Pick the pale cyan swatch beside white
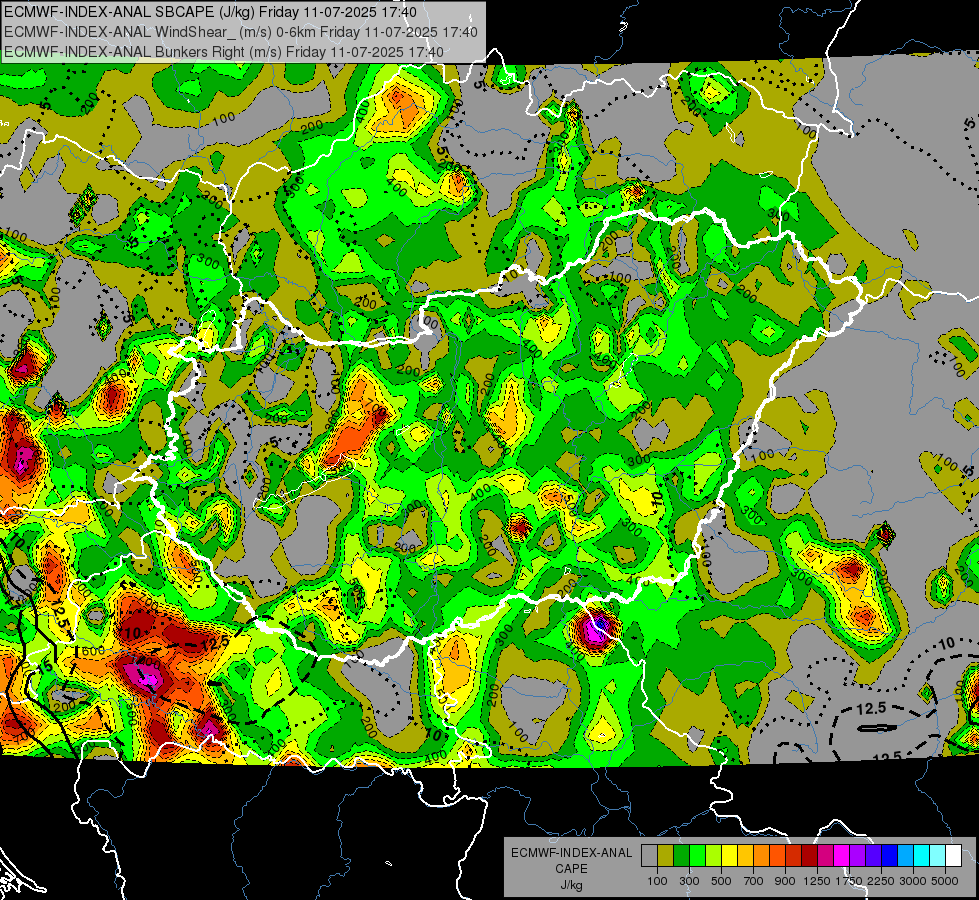Viewport: 979px width, 900px height. pyautogui.click(x=938, y=856)
